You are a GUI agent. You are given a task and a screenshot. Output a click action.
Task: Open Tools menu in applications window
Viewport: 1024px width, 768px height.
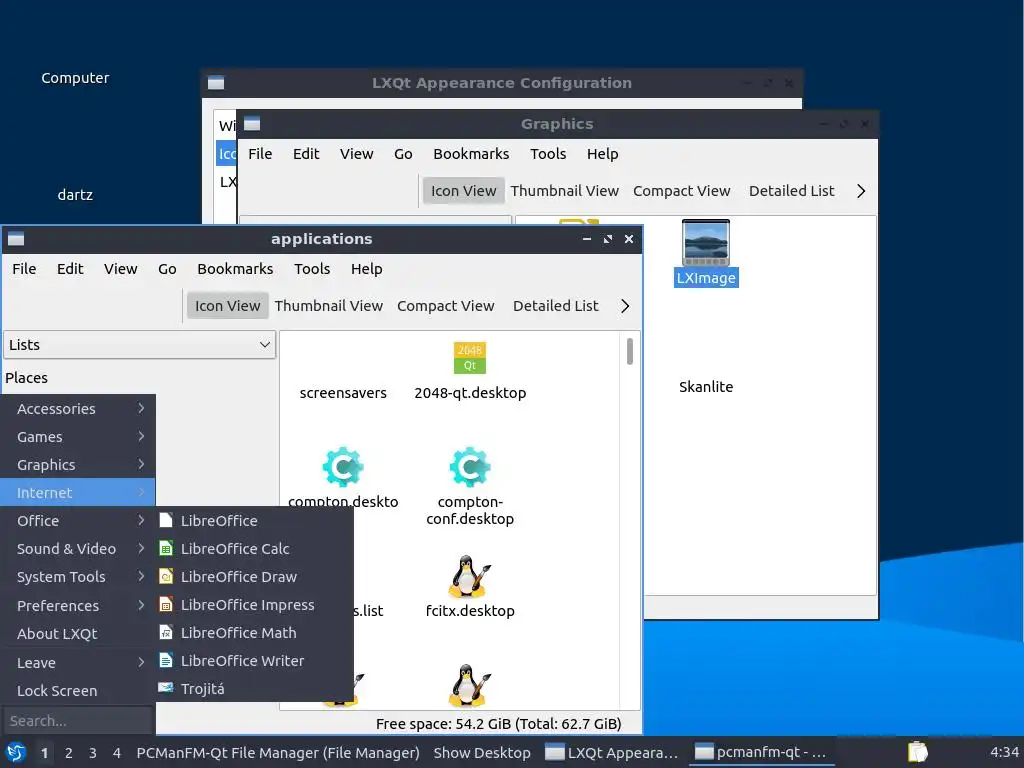click(x=312, y=269)
